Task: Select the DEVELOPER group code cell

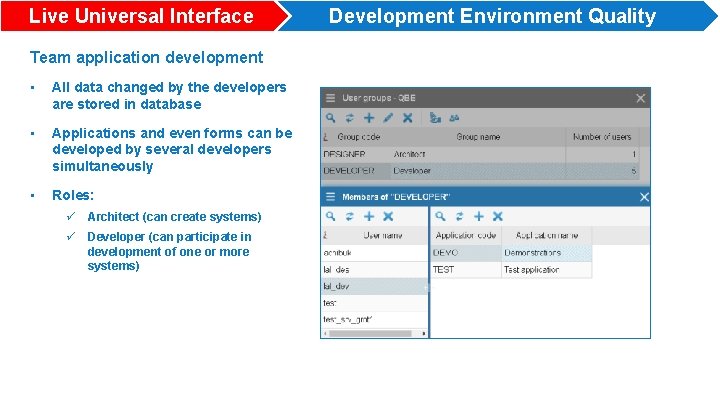Action: 356,171
